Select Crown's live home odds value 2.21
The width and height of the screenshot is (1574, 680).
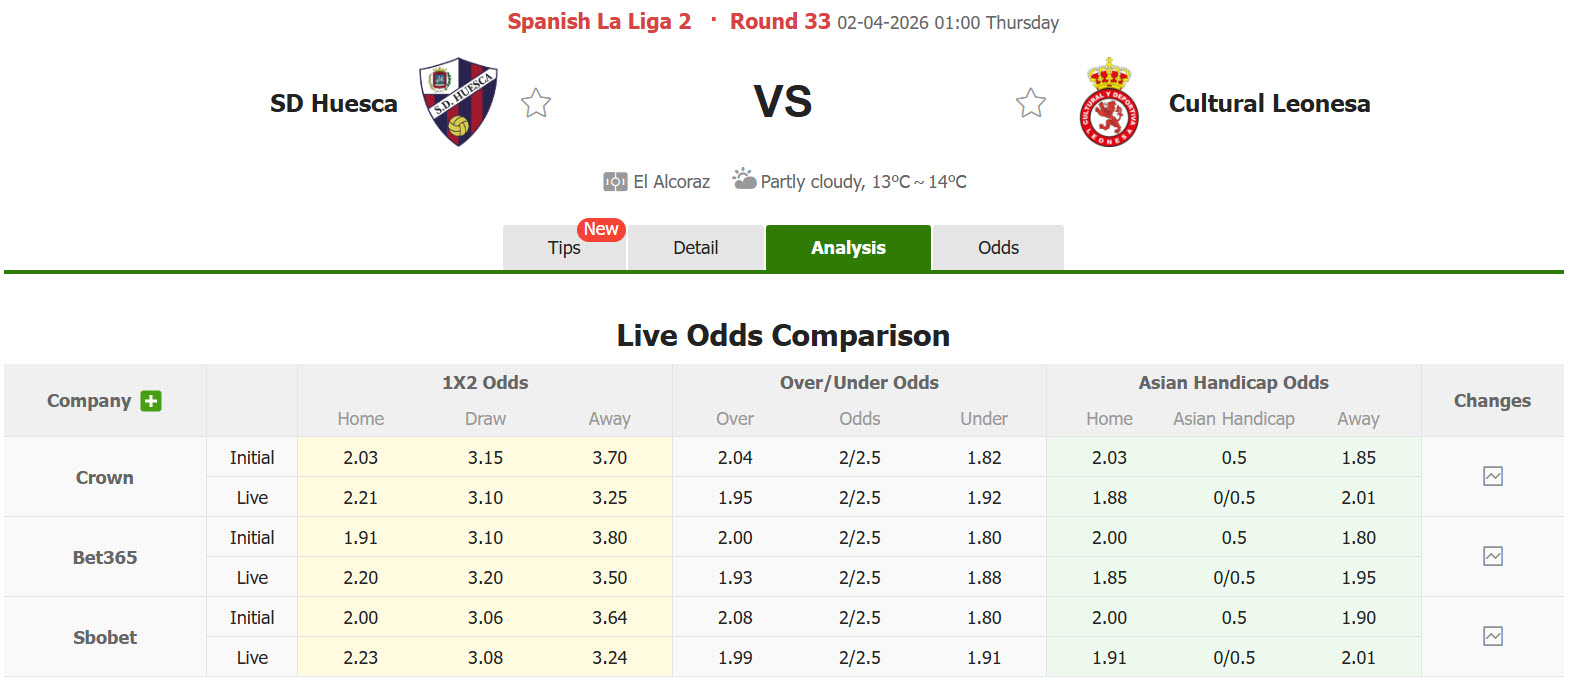click(x=360, y=497)
